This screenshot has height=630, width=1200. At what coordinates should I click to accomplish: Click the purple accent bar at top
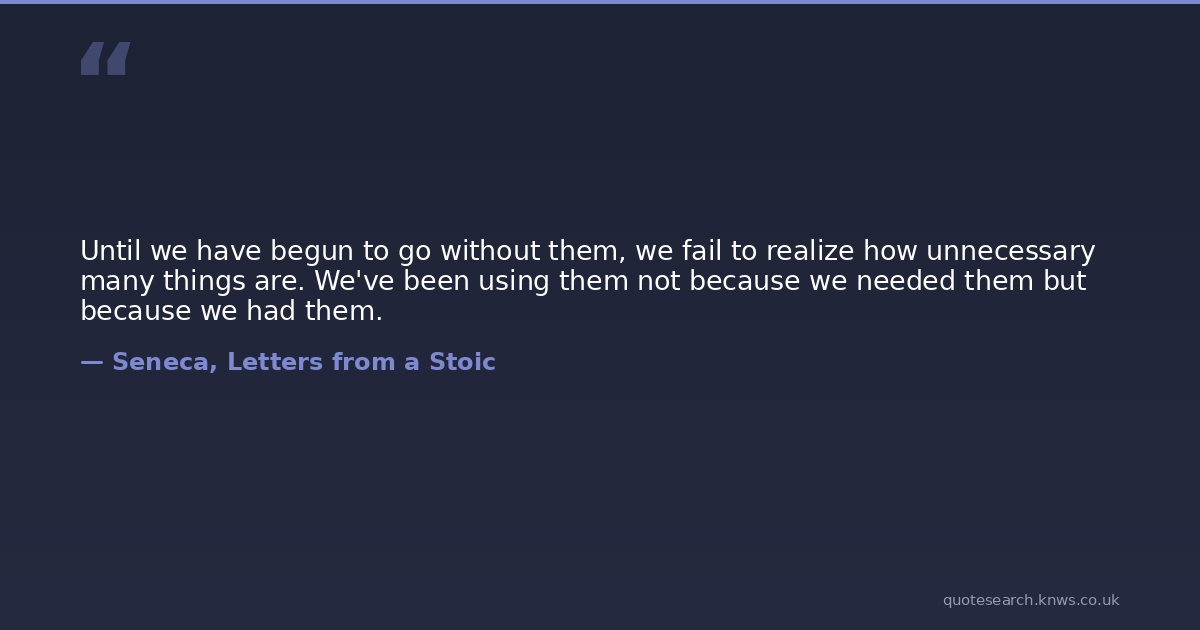point(600,2)
